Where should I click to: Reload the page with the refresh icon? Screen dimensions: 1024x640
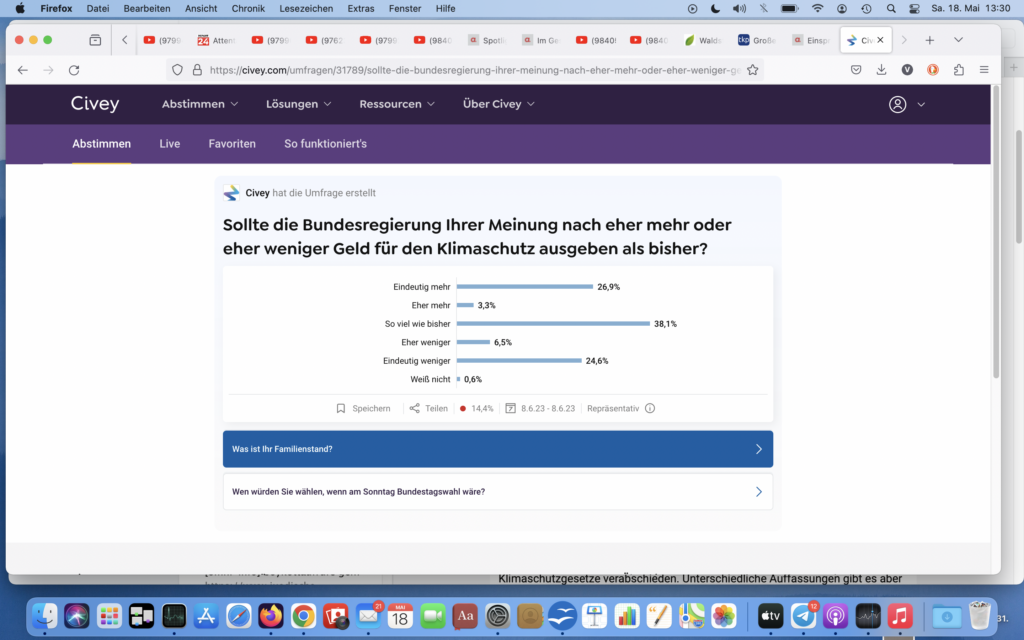(74, 70)
